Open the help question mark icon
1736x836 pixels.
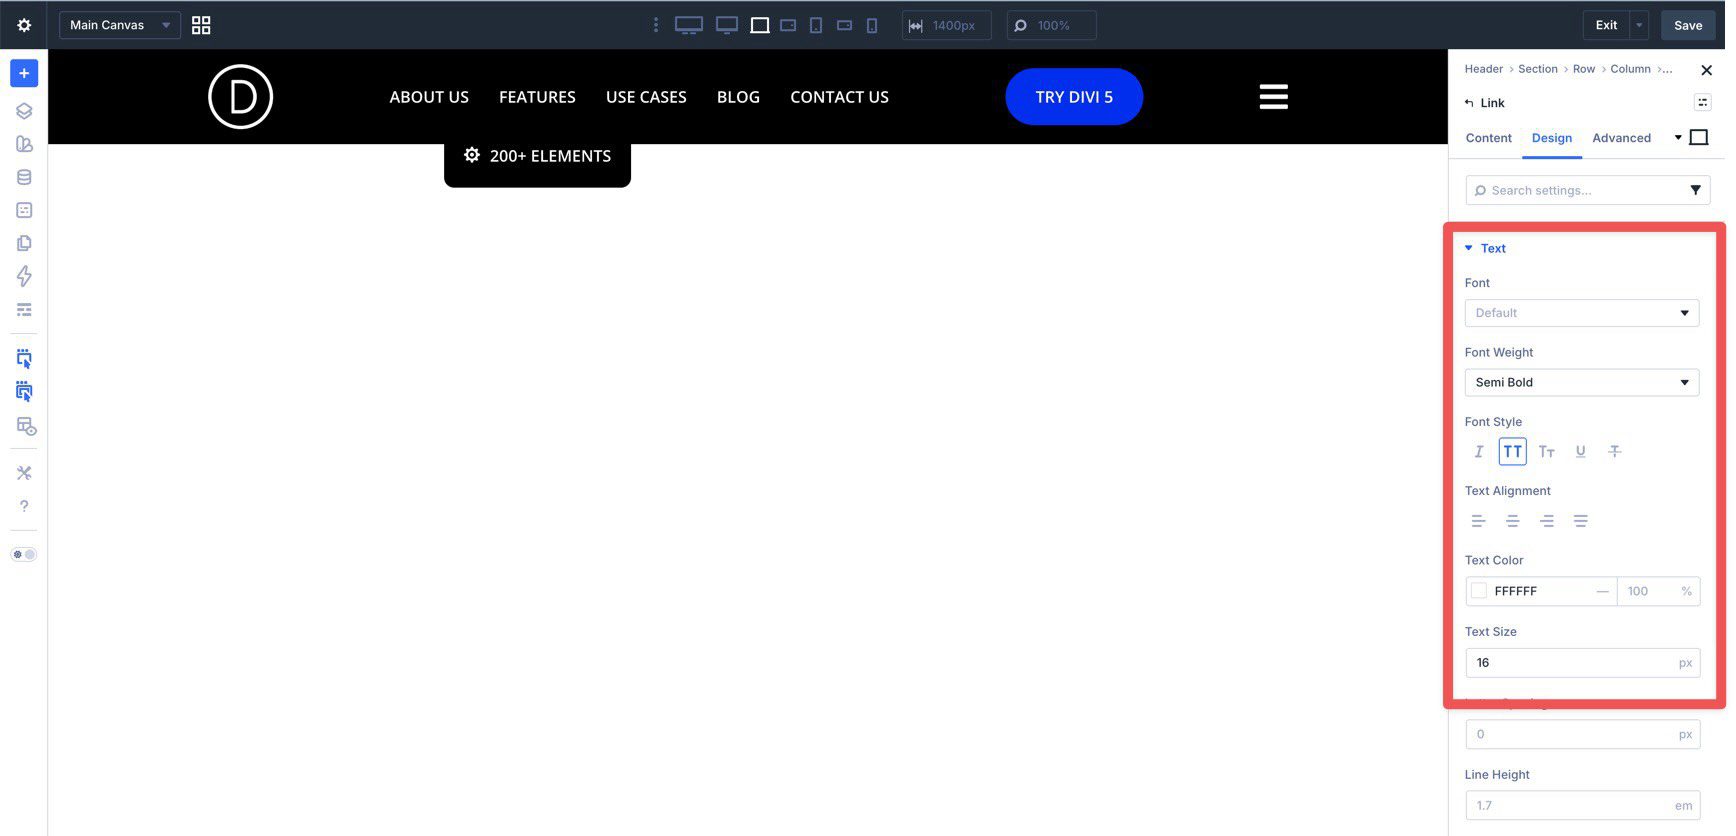coord(24,506)
